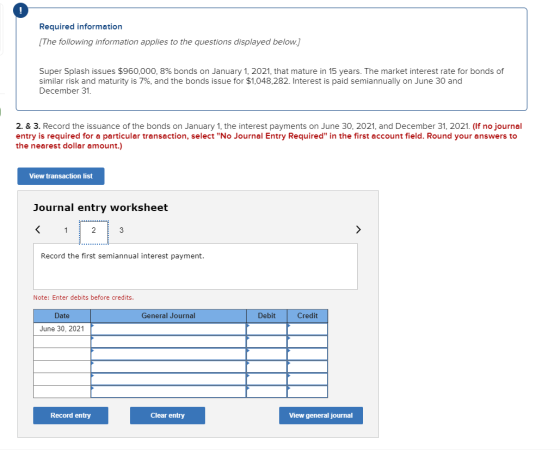Open View transaction list
Screen dimensions: 560x452
point(61,176)
